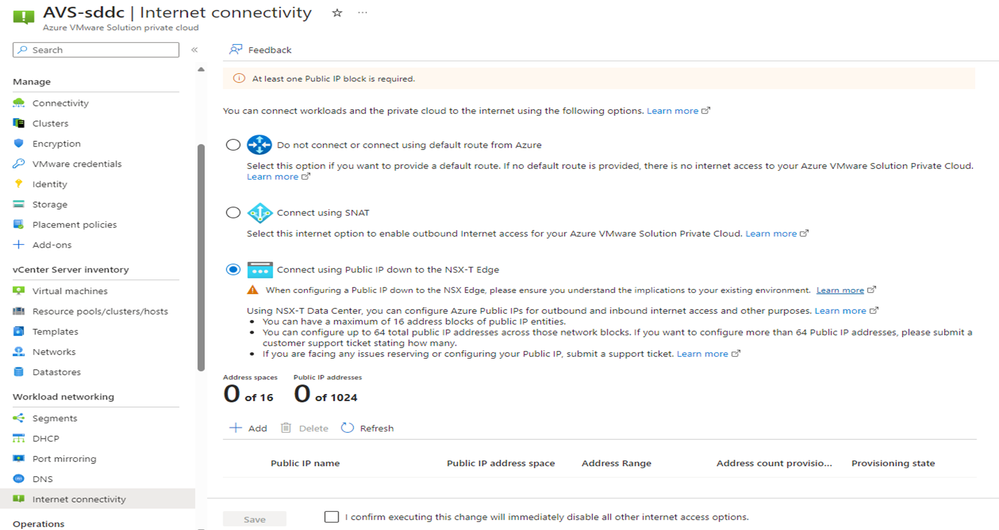
Task: Click the sidebar scroll-up arrow
Action: tap(201, 69)
